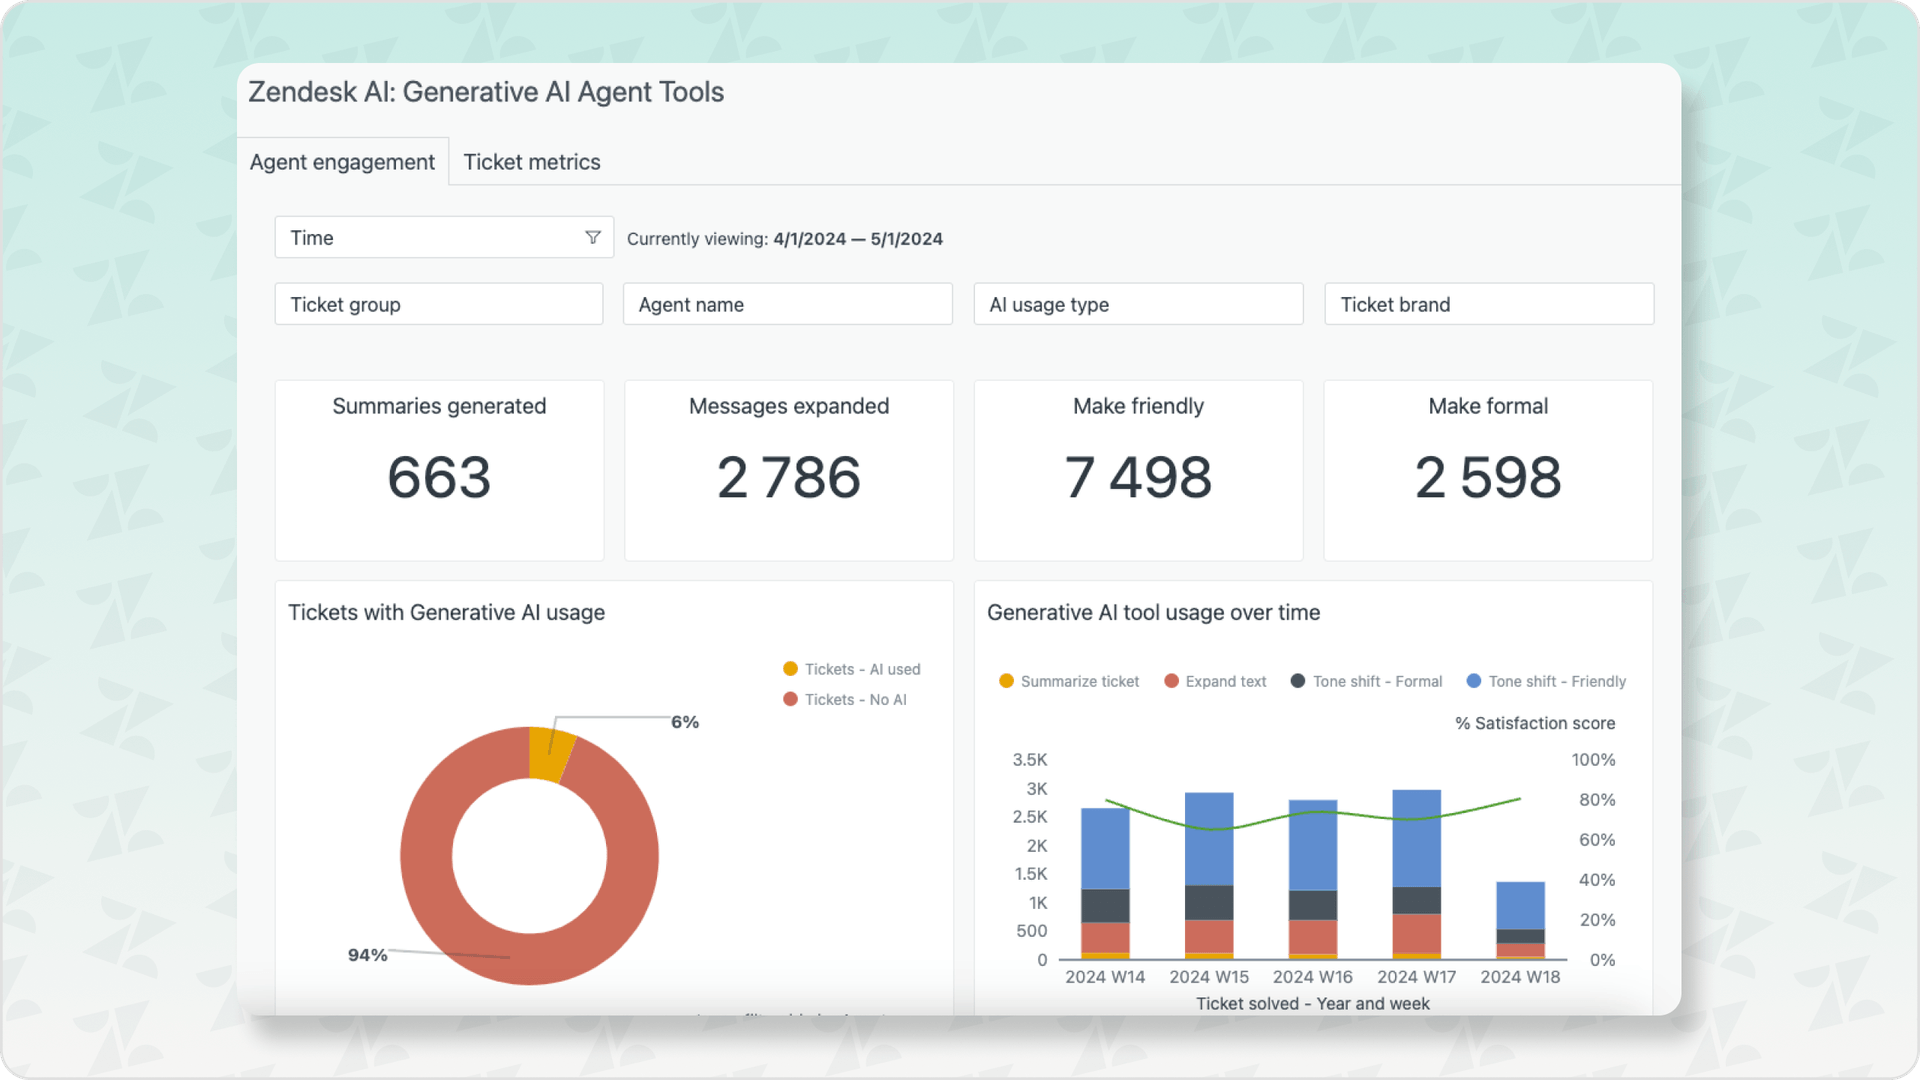1920x1080 pixels.
Task: Toggle the Tone shift - Formal legend item
Action: point(1366,681)
